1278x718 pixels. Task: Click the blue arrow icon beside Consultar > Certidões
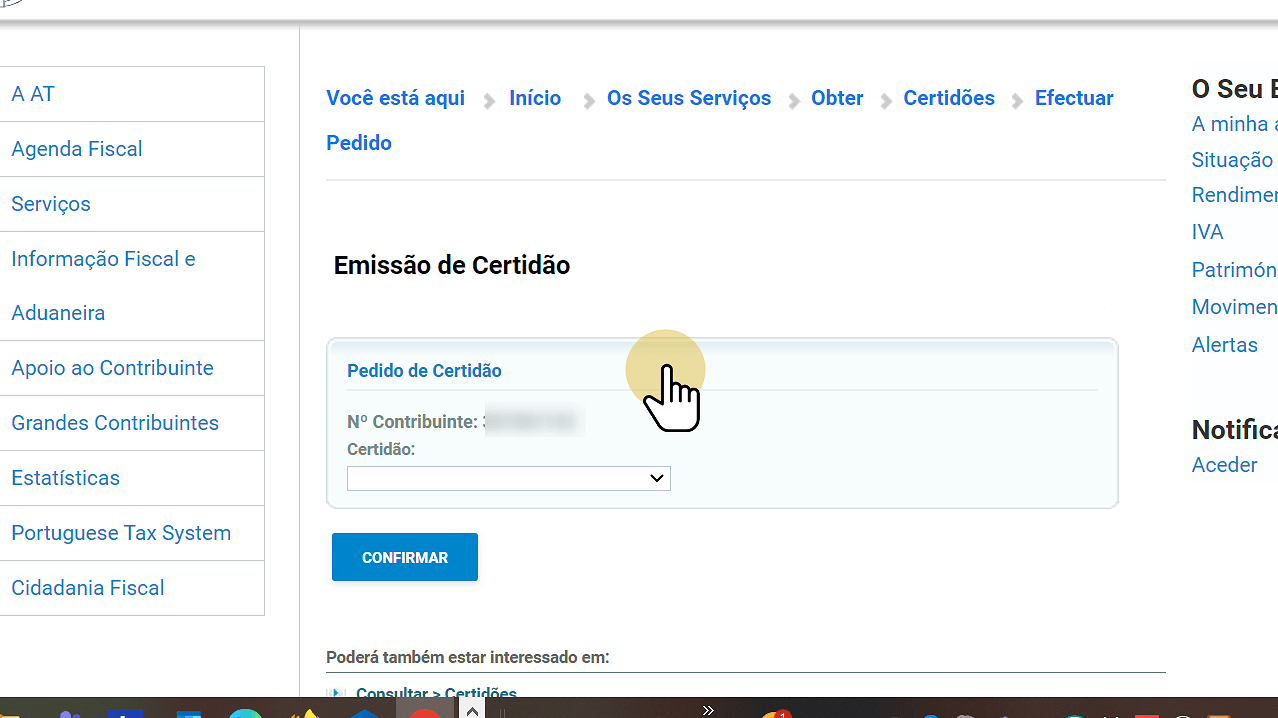[x=337, y=694]
